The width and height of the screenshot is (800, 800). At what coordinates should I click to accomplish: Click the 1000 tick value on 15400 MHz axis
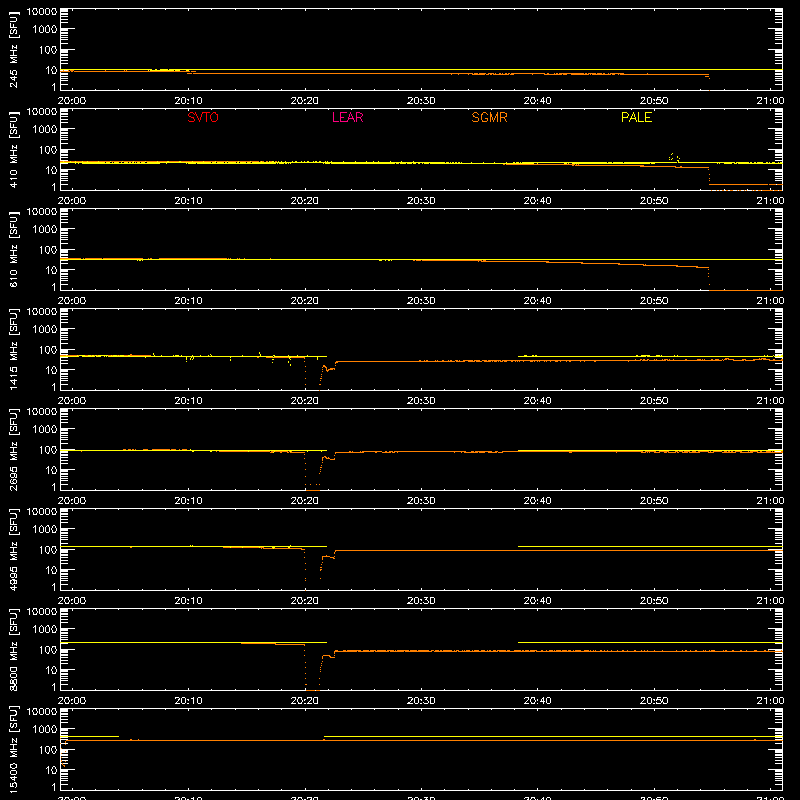(x=45, y=729)
